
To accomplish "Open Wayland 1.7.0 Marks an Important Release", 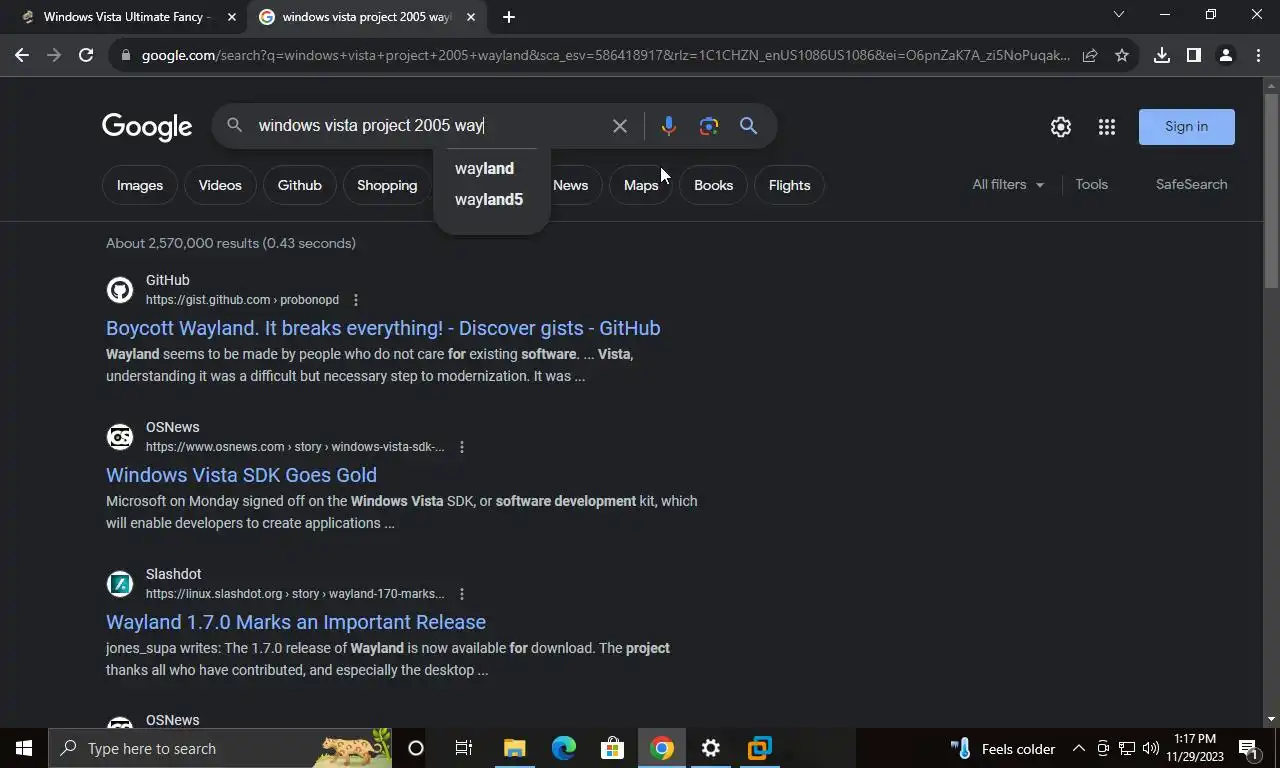I will click(296, 622).
